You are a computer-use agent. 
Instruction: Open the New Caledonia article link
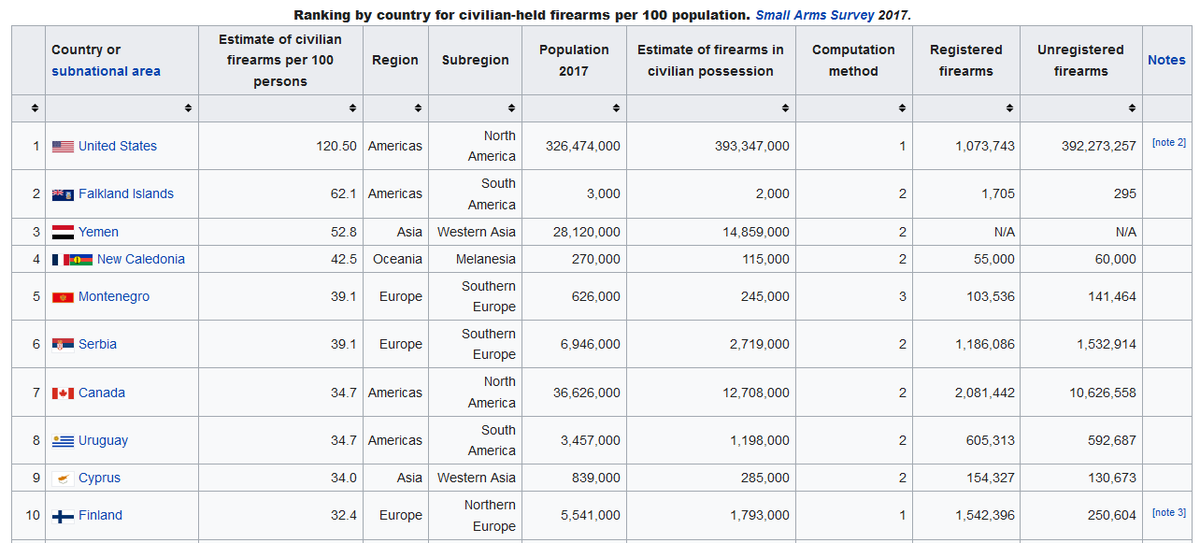pyautogui.click(x=141, y=259)
